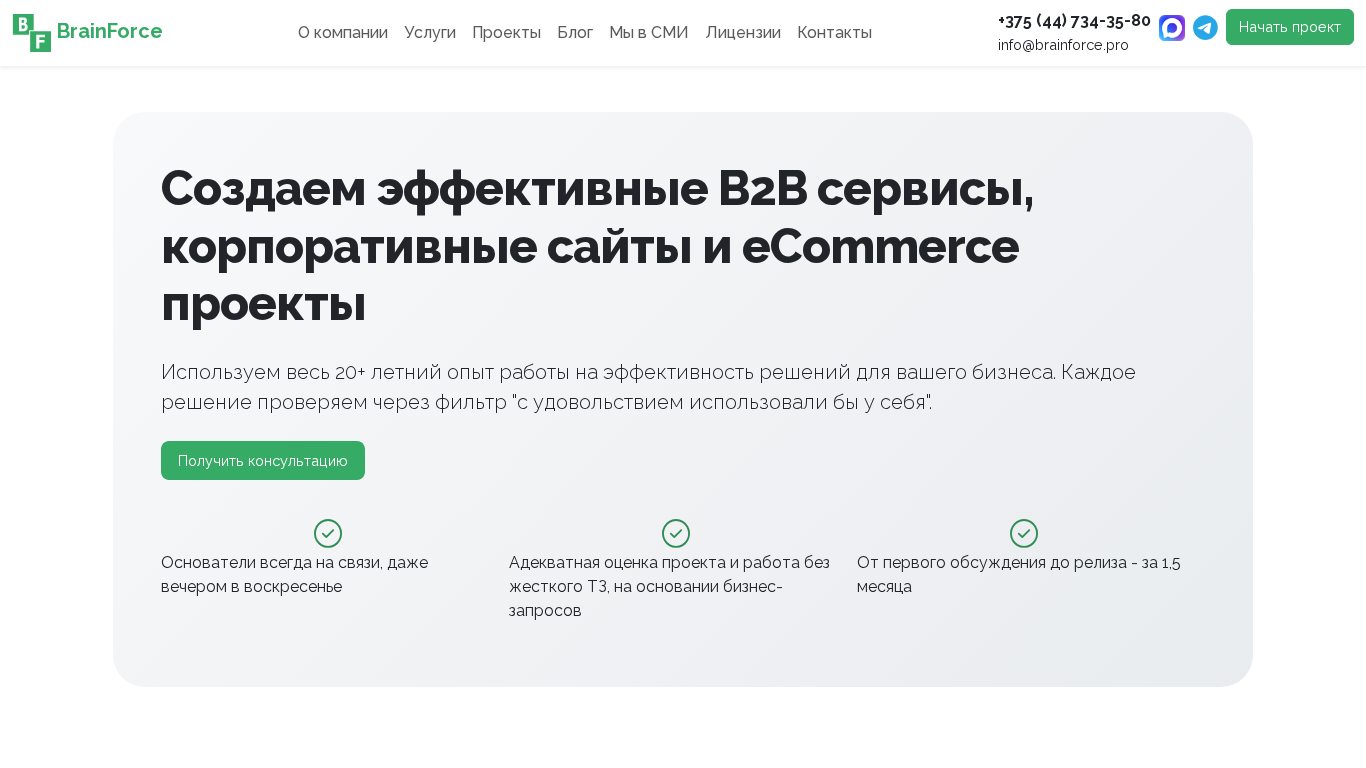Open the Блог section

[575, 33]
